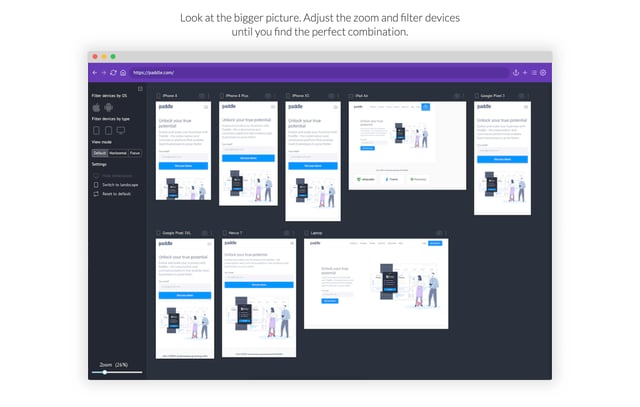Screen dimensions: 640x407
Task: Click blue demo button in iPhone 6 preview
Action: [x=183, y=166]
